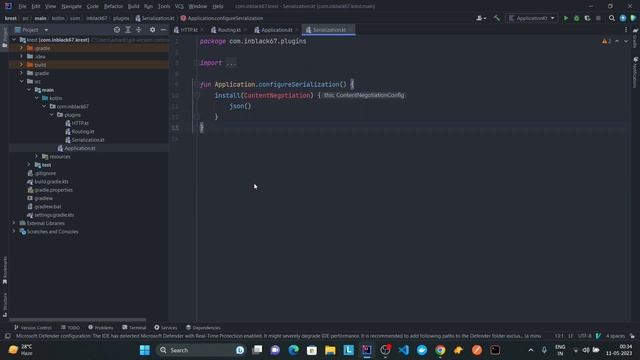
Task: Select Routing.kt in project tree
Action: pos(83,131)
